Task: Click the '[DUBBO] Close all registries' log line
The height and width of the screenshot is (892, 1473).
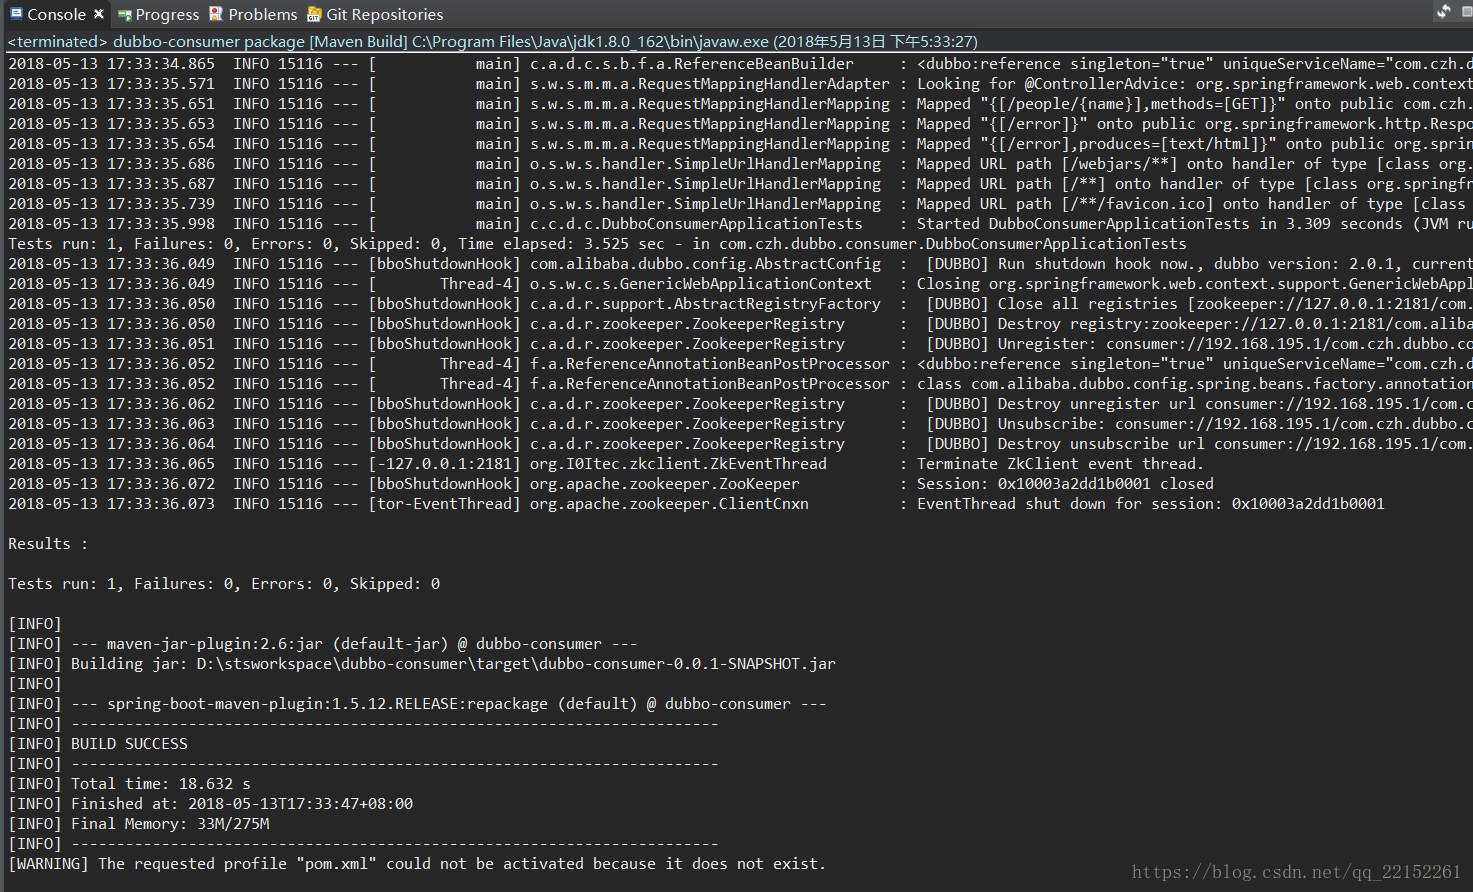Action: tap(740, 304)
